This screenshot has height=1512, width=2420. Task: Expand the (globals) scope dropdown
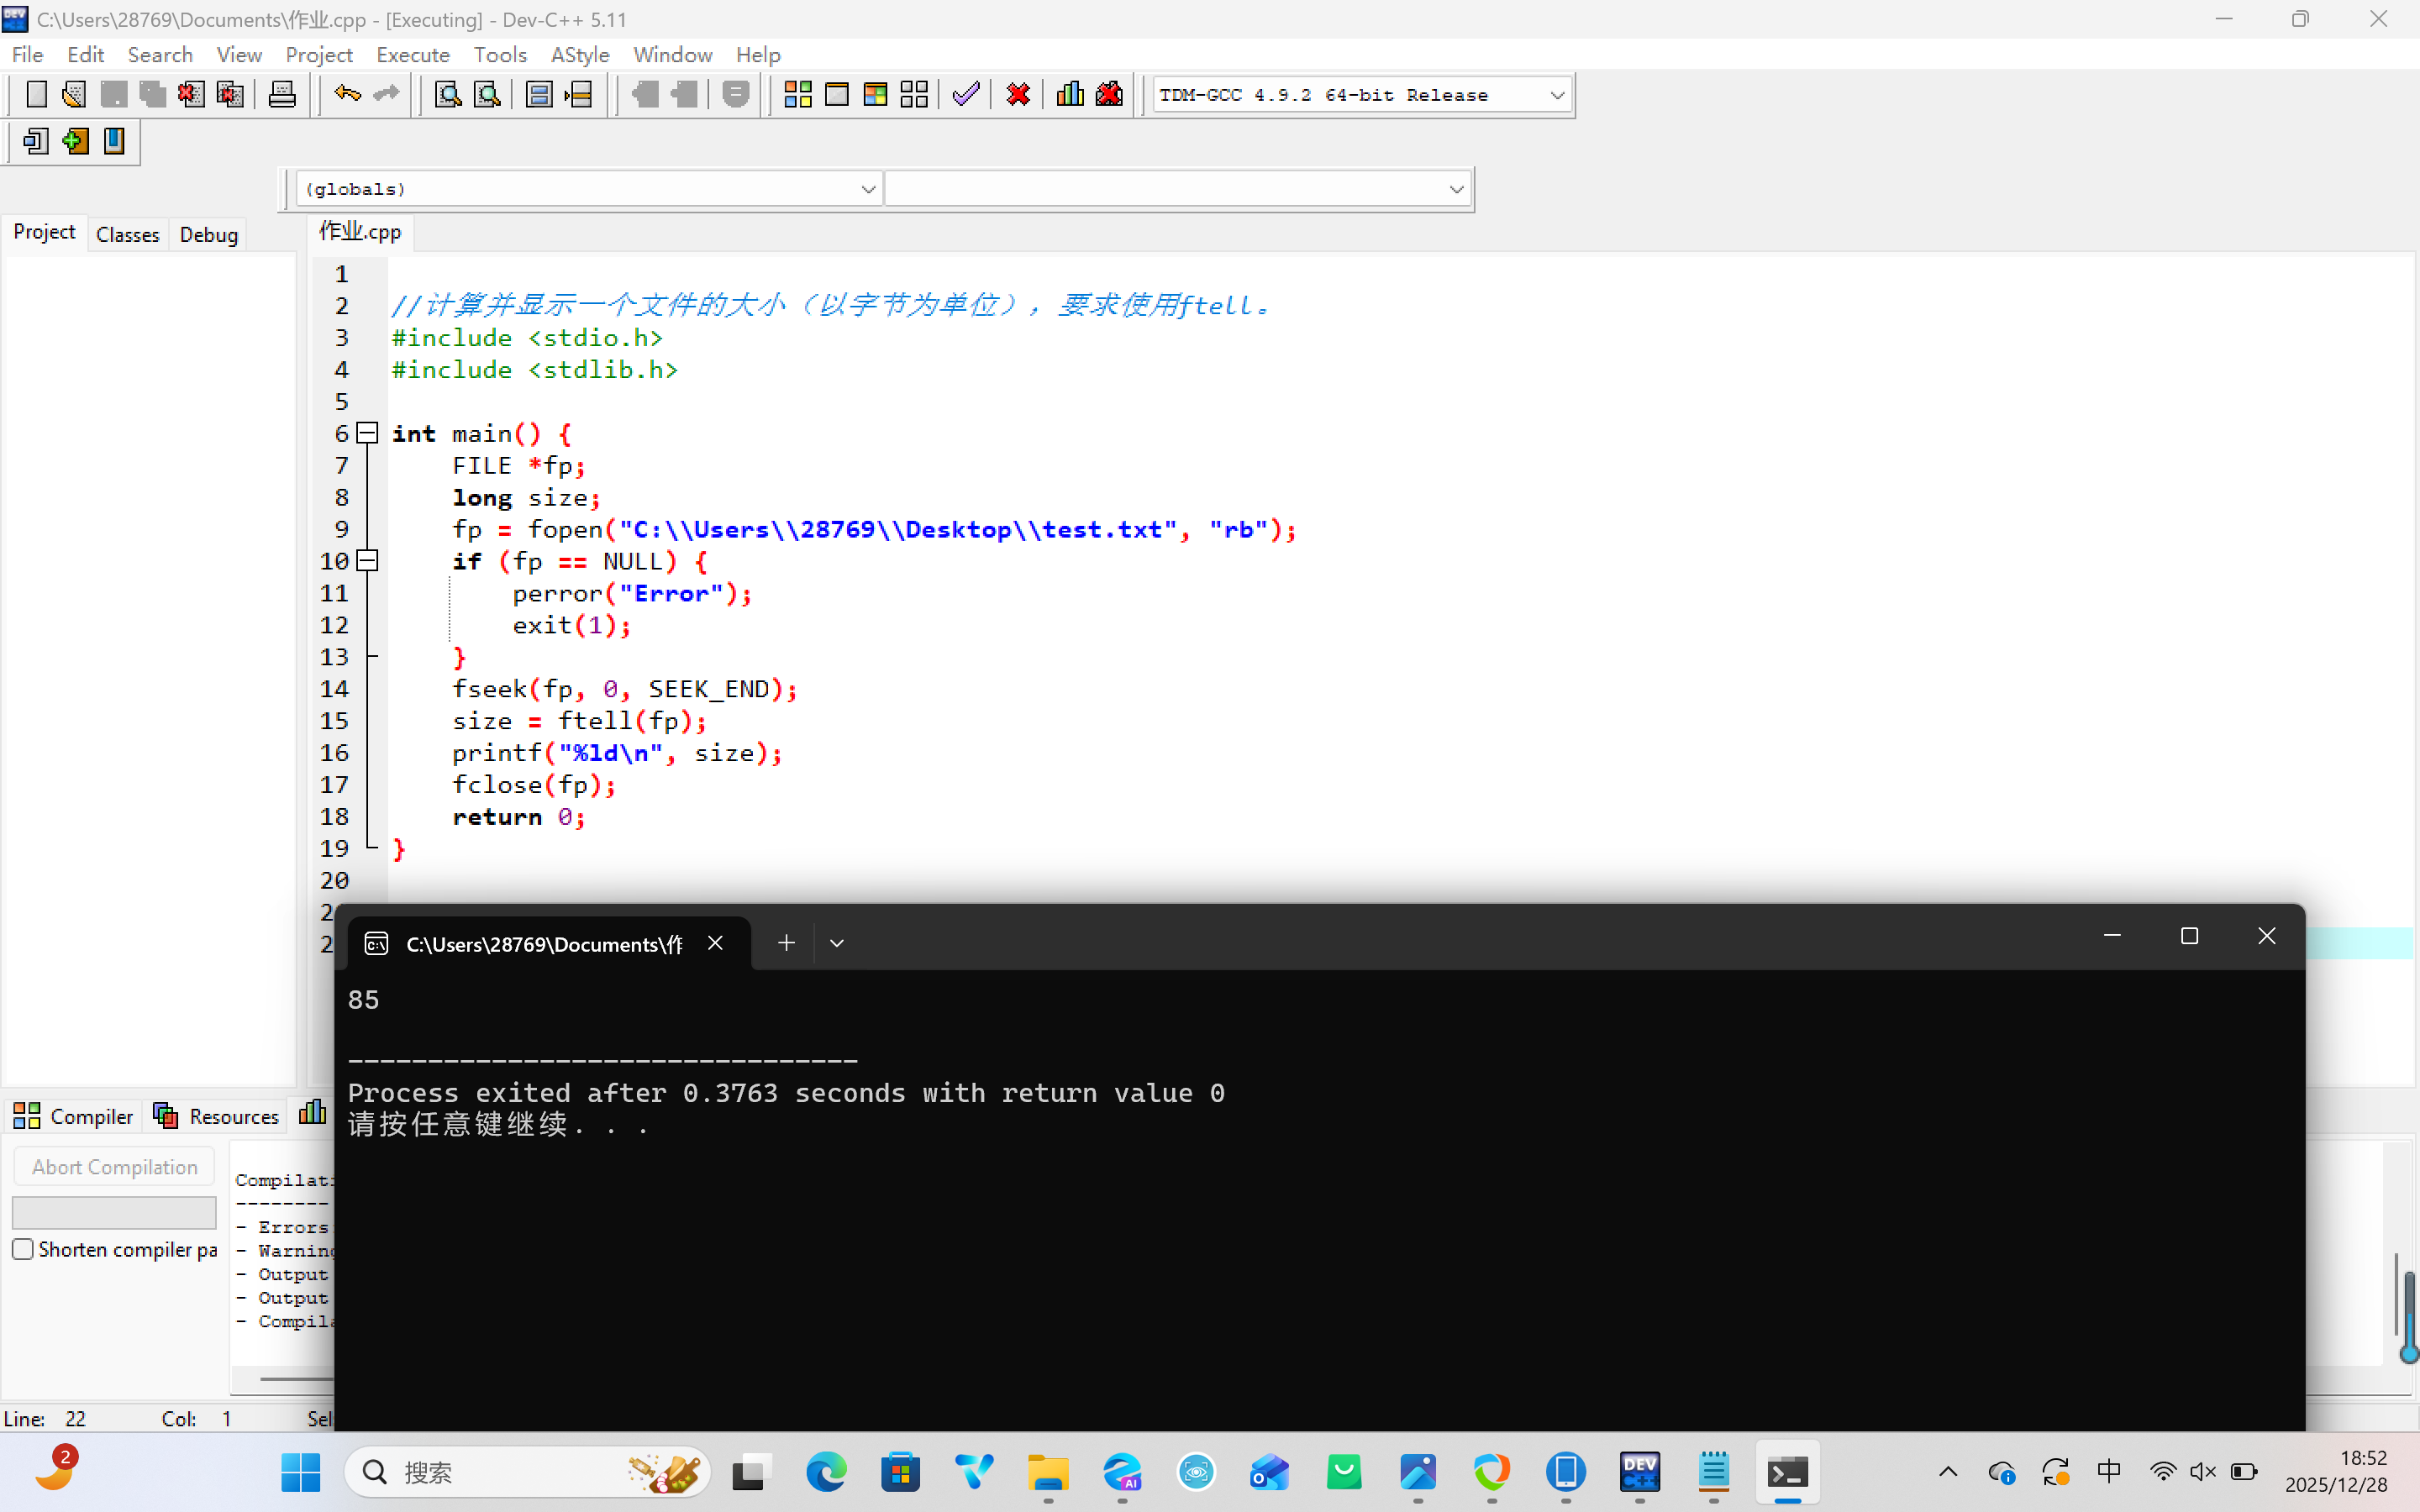[867, 189]
